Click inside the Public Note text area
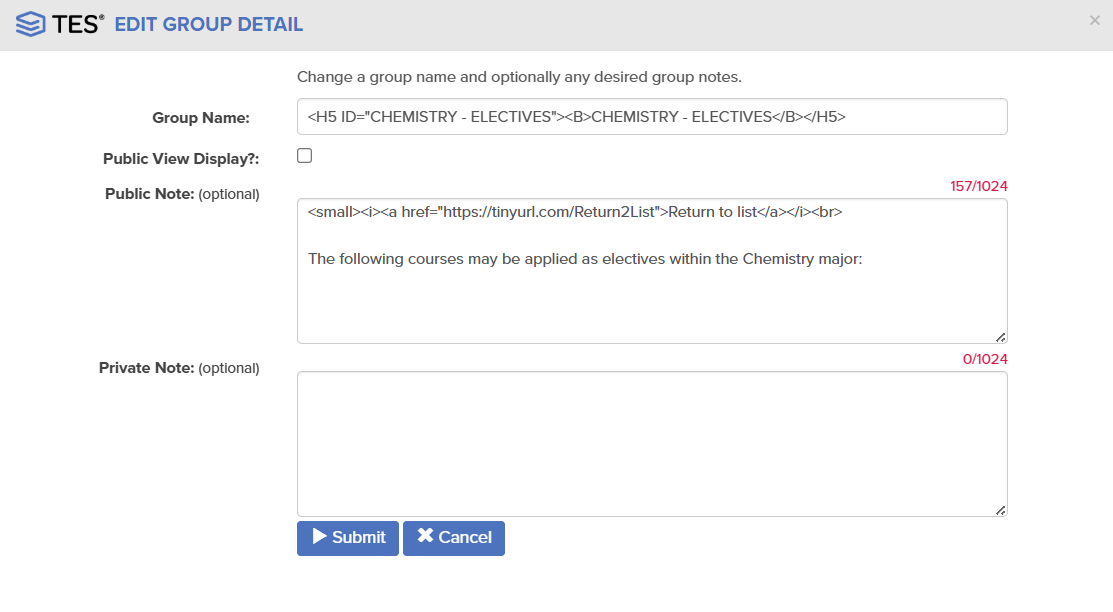This screenshot has height=612, width=1113. [652, 271]
